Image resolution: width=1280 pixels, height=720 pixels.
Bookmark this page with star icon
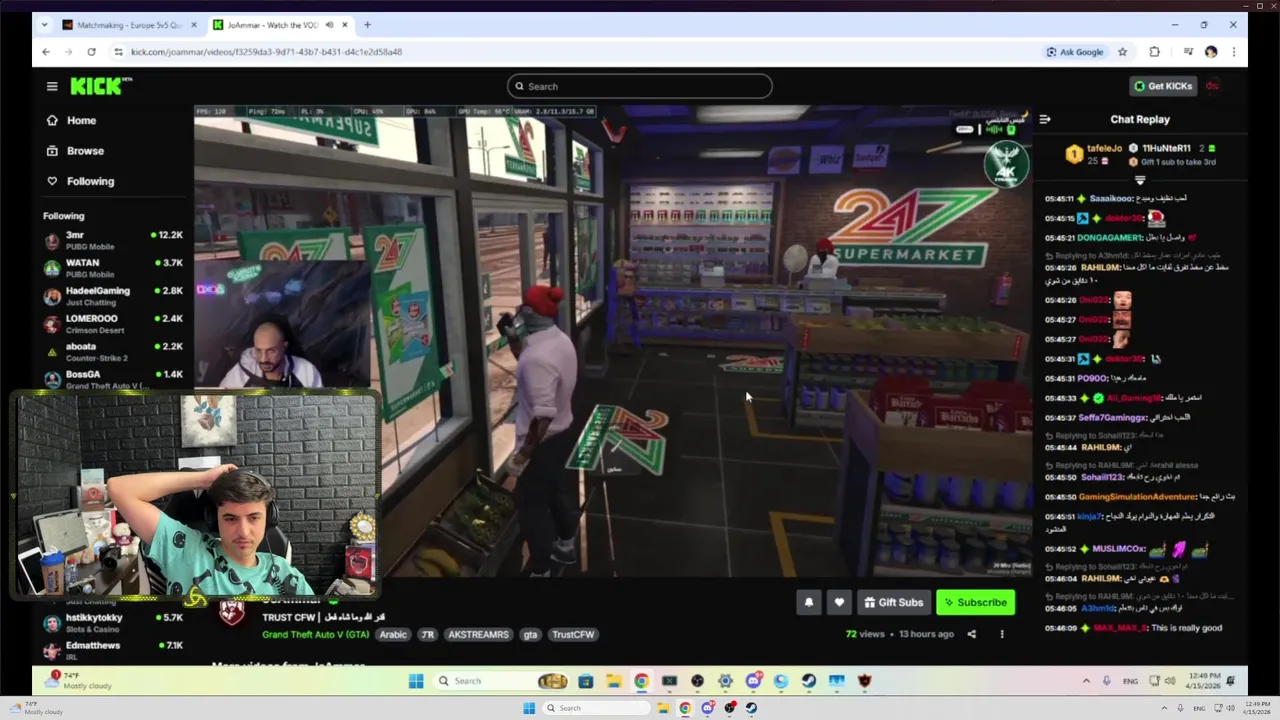pyautogui.click(x=1123, y=52)
